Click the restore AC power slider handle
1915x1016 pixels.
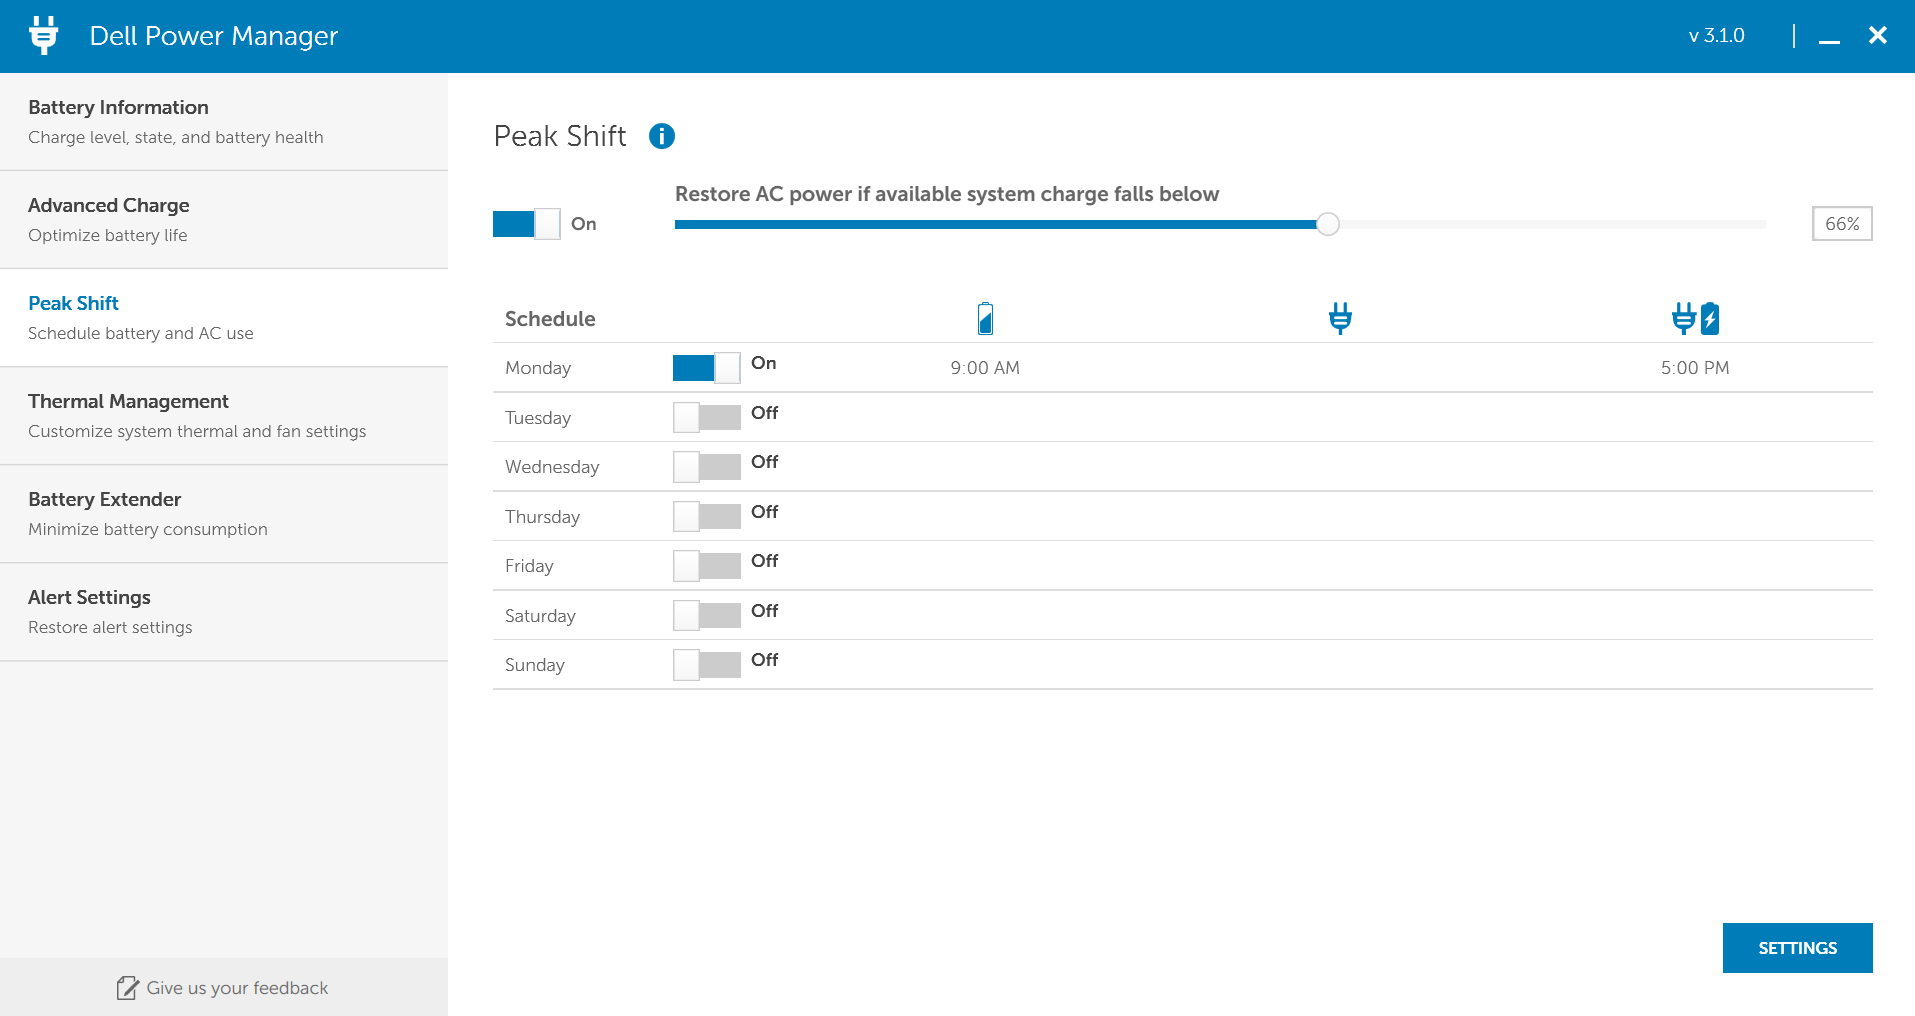click(x=1327, y=224)
